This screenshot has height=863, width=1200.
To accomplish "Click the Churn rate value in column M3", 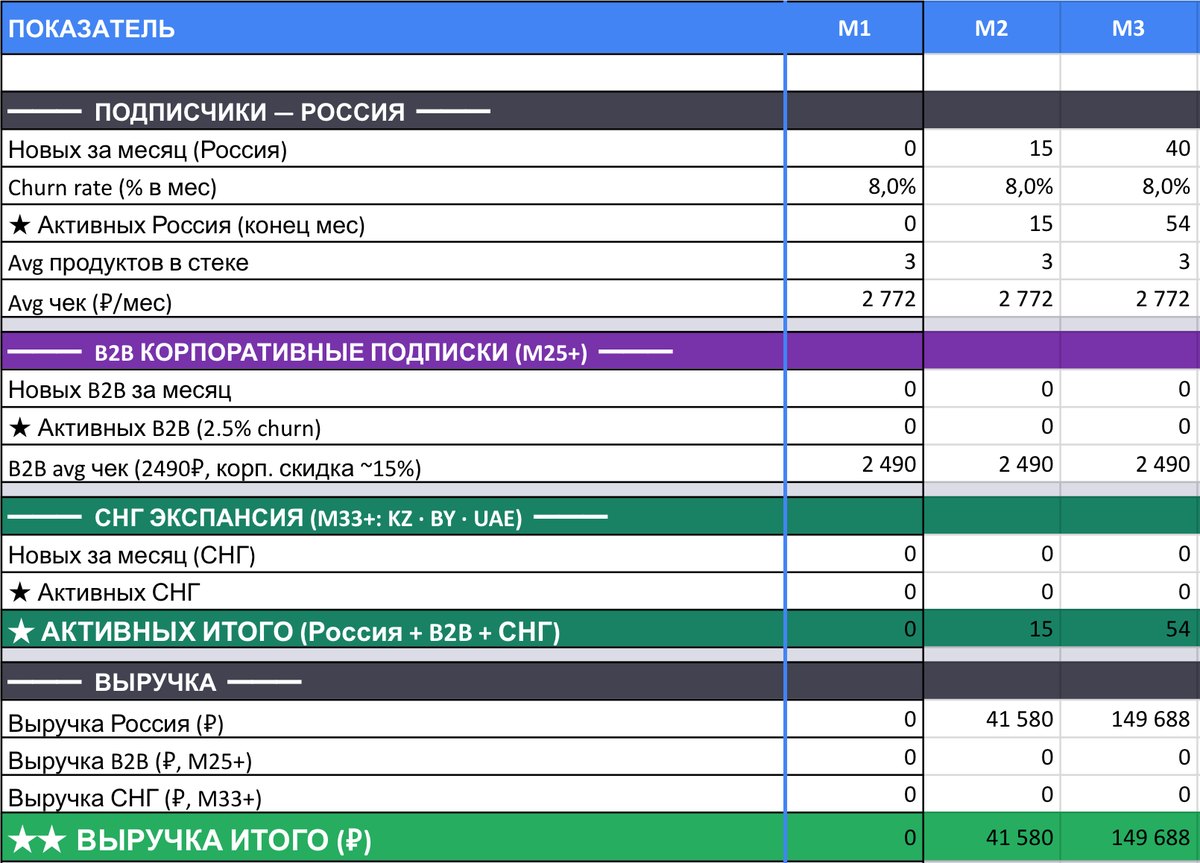I will point(1165,187).
